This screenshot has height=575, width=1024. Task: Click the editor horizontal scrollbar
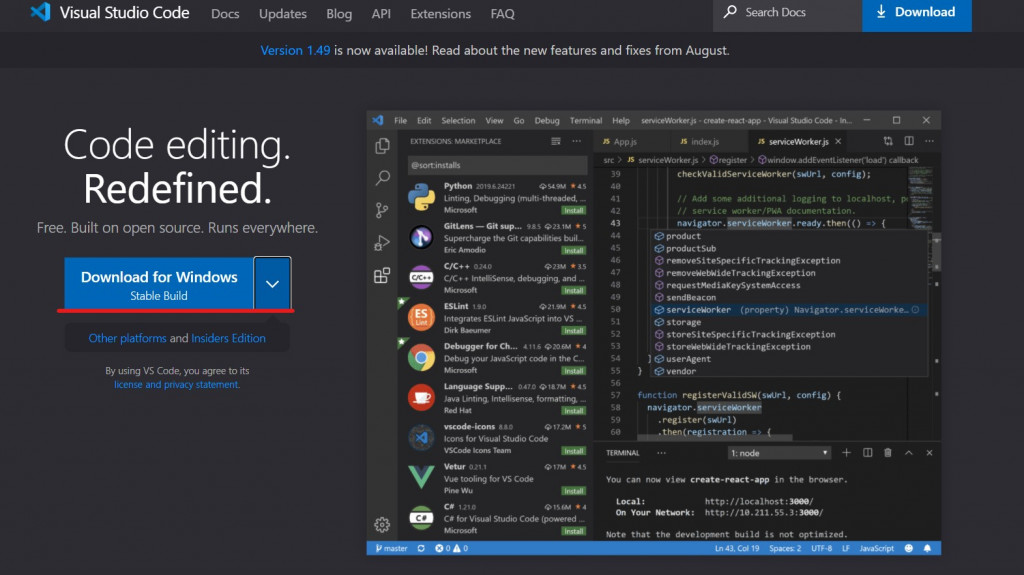[715, 437]
